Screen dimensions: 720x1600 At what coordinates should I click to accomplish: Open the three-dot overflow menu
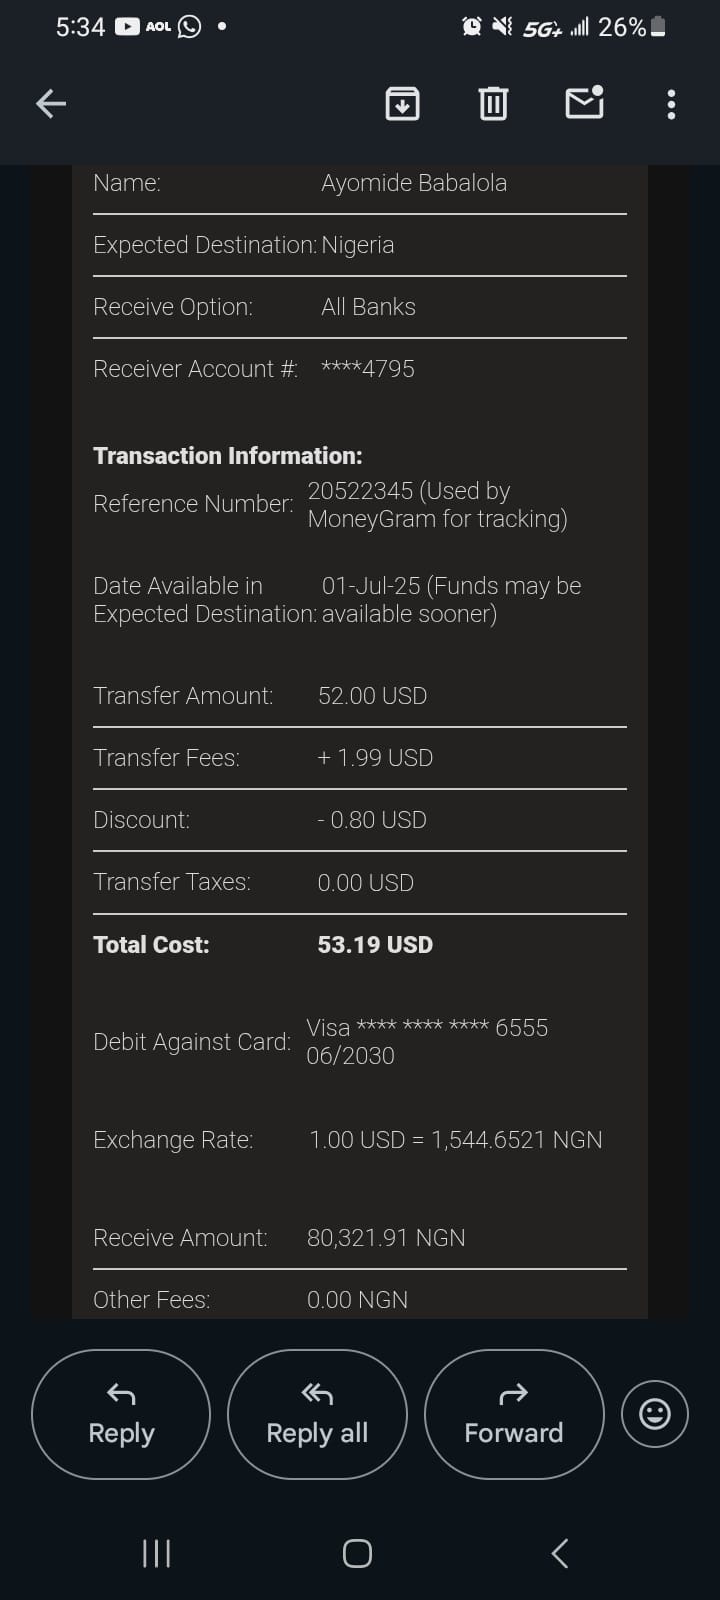(x=671, y=104)
